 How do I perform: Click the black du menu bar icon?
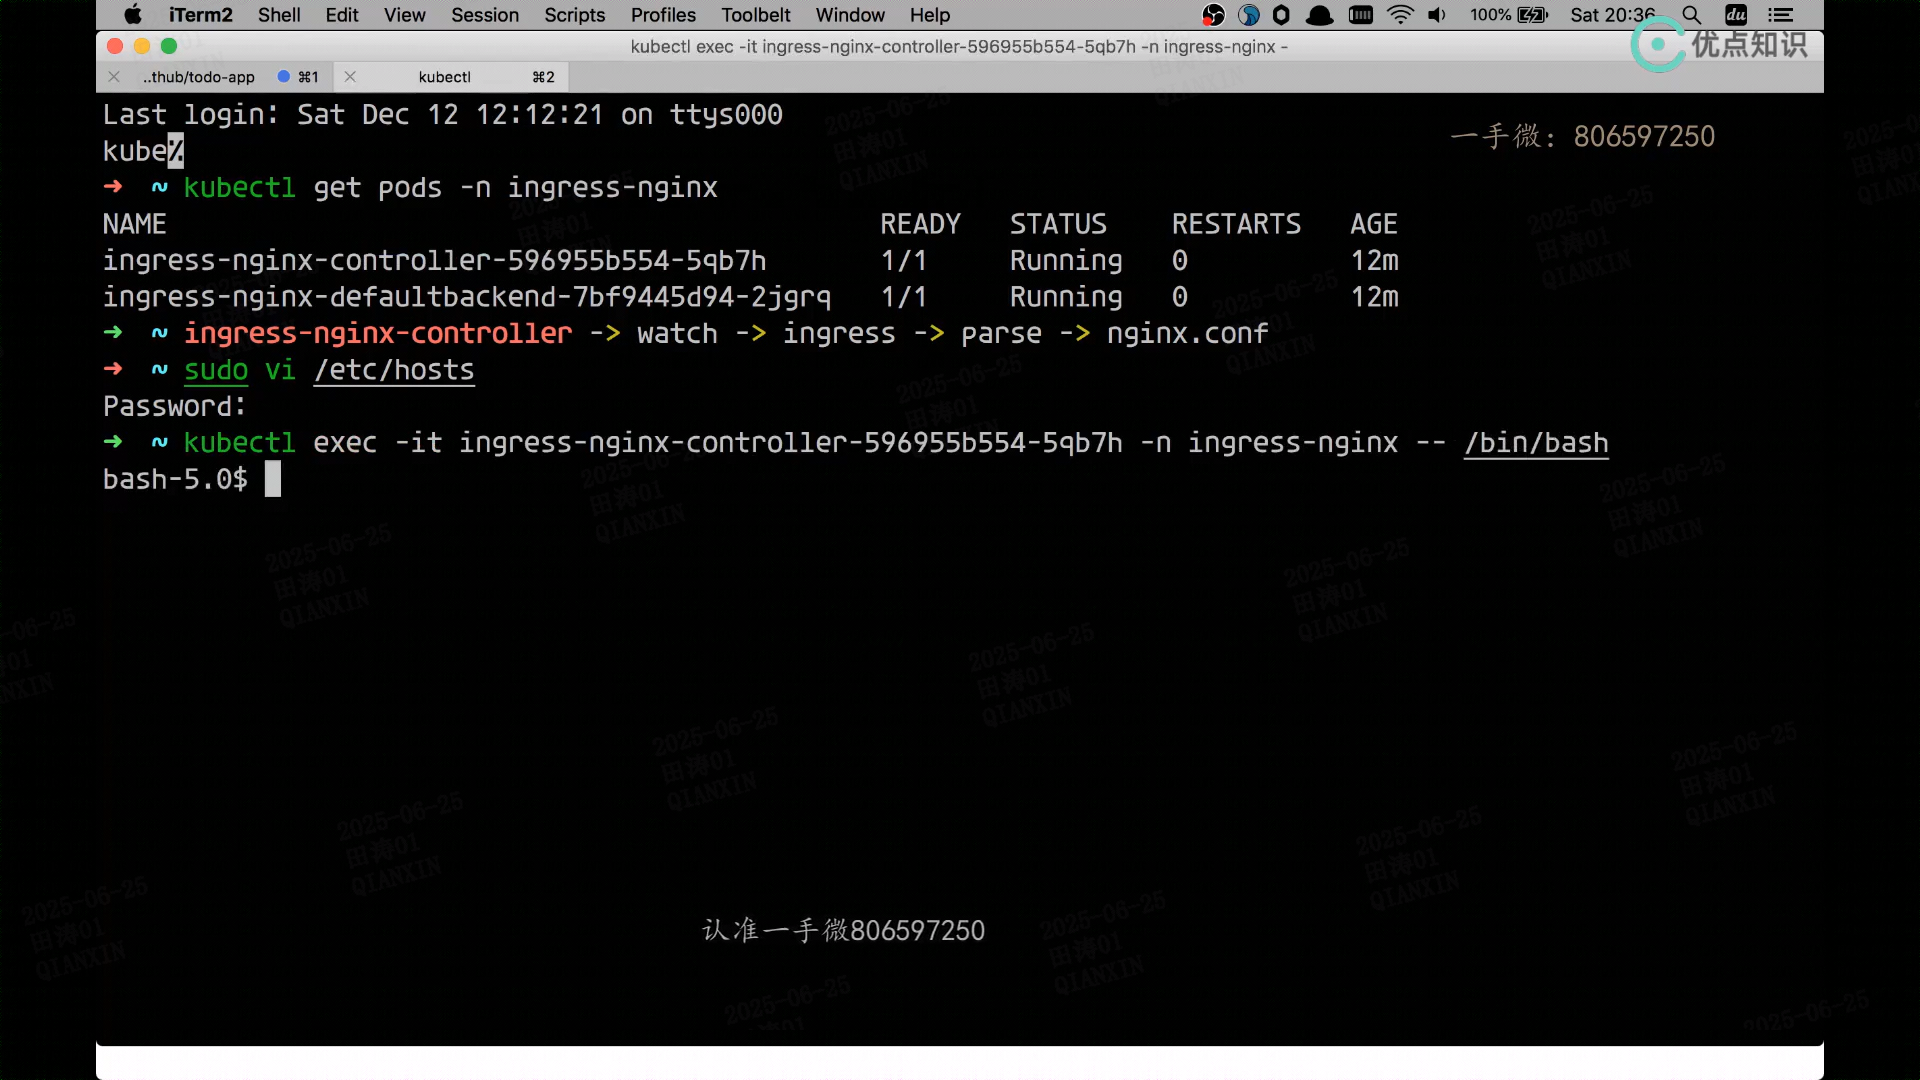coord(1736,15)
